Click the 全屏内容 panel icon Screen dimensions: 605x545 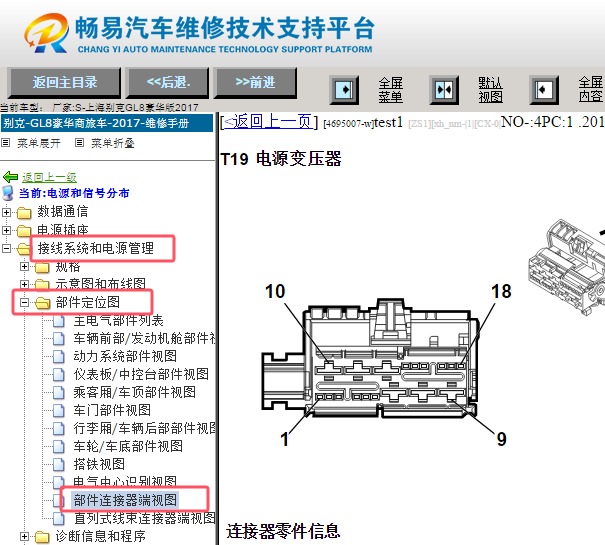(x=544, y=90)
